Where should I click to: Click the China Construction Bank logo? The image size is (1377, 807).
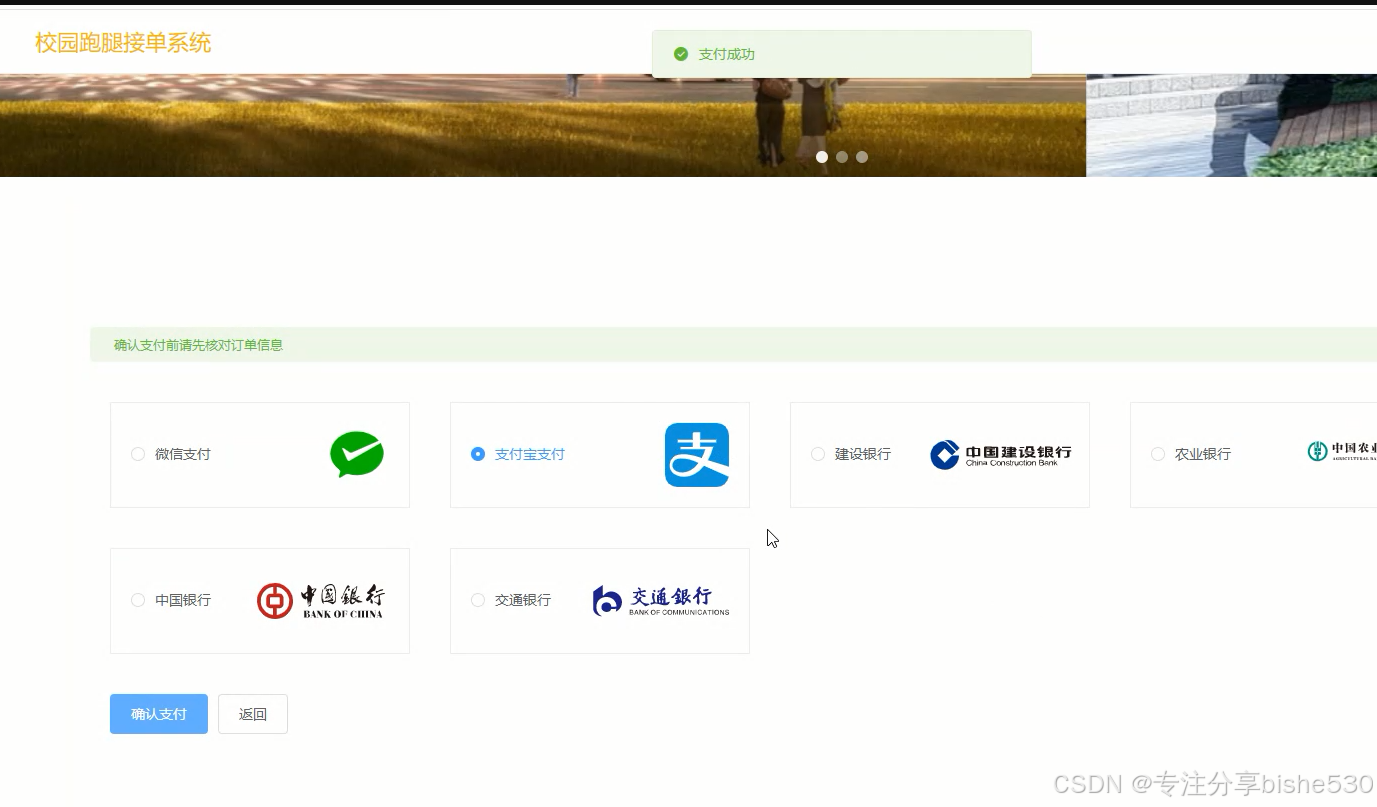point(1000,455)
